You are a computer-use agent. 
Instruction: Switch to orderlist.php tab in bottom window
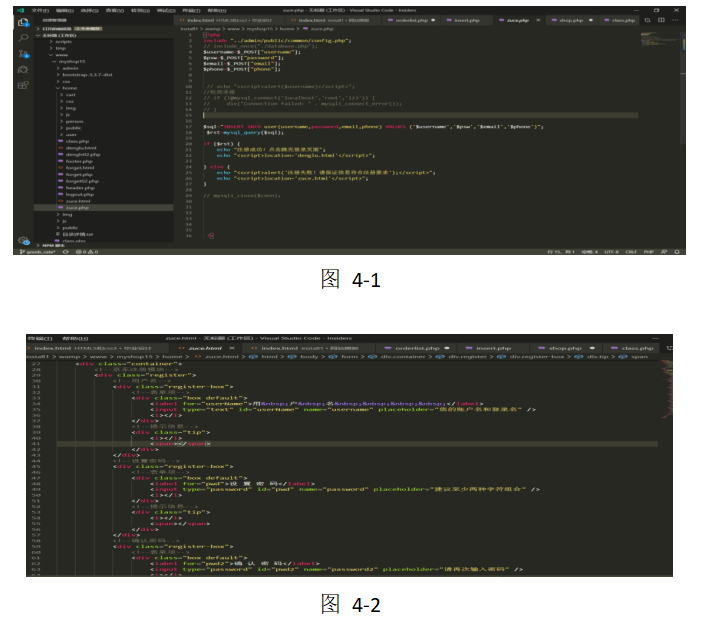tap(417, 348)
